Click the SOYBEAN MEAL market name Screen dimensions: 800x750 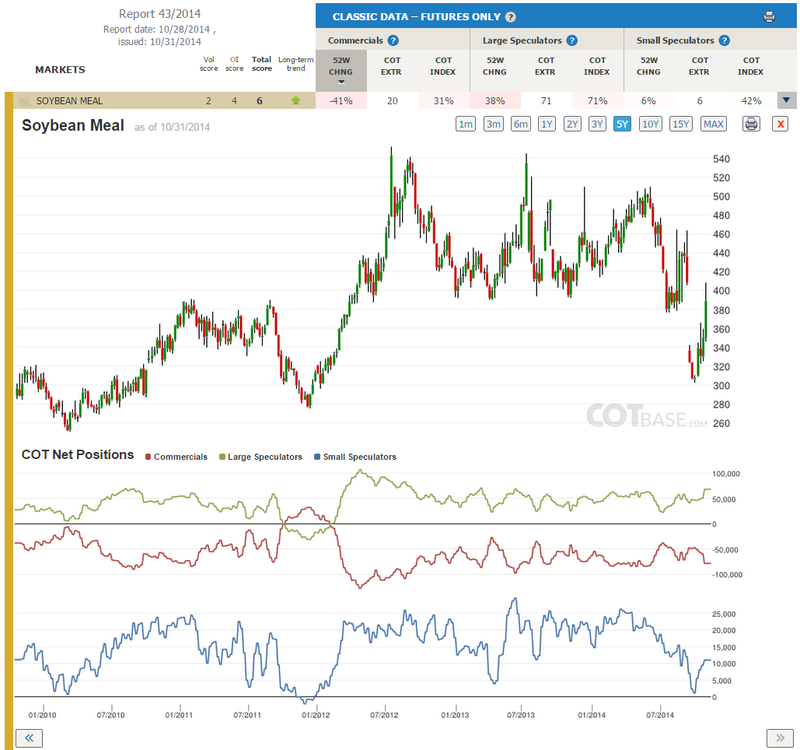(x=69, y=101)
